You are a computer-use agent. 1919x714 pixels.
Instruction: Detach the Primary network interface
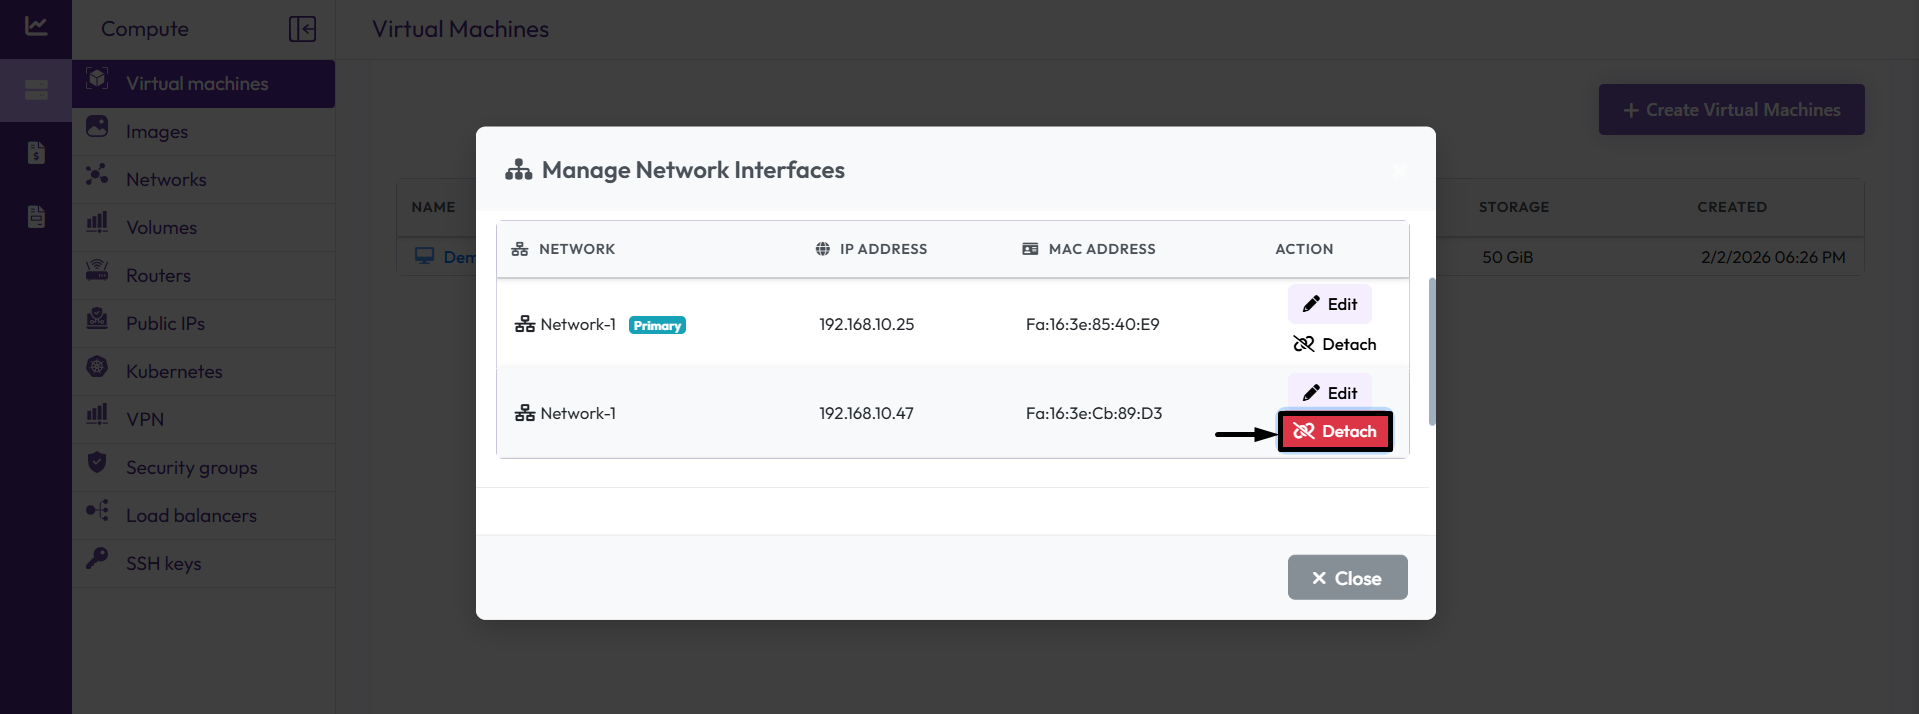pos(1334,344)
